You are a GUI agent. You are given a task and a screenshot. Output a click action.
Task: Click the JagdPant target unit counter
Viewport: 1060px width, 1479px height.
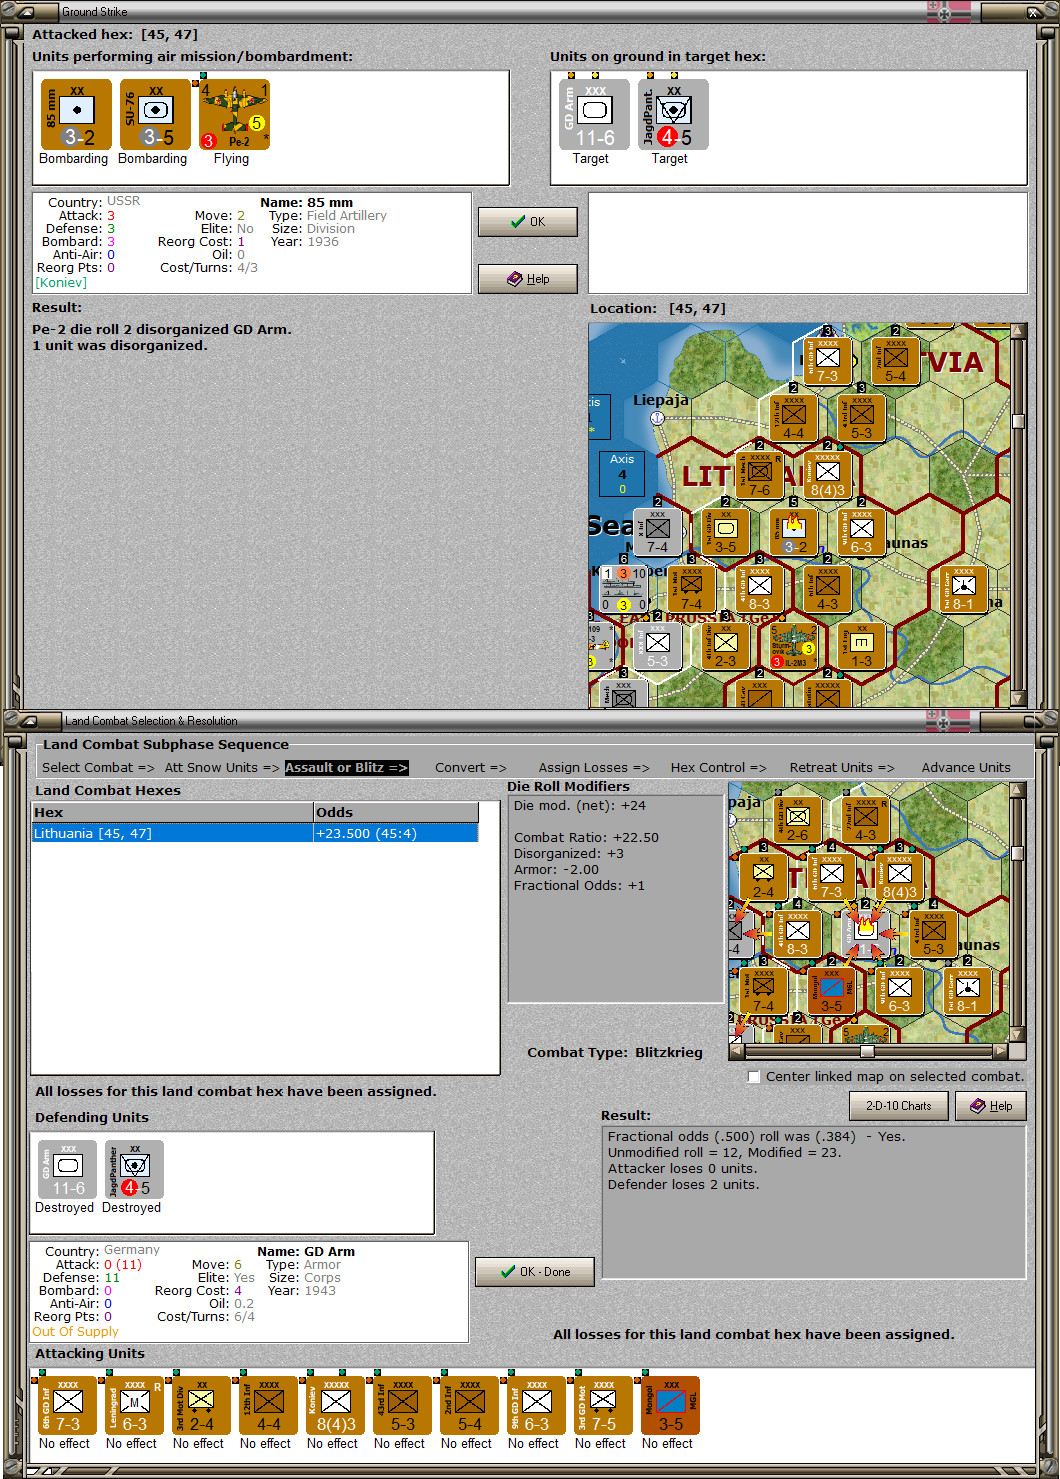[673, 115]
